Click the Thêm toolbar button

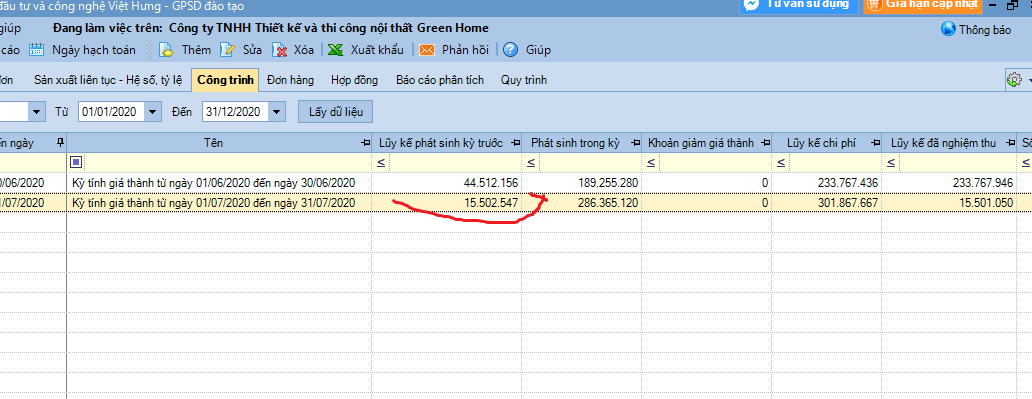click(x=185, y=49)
